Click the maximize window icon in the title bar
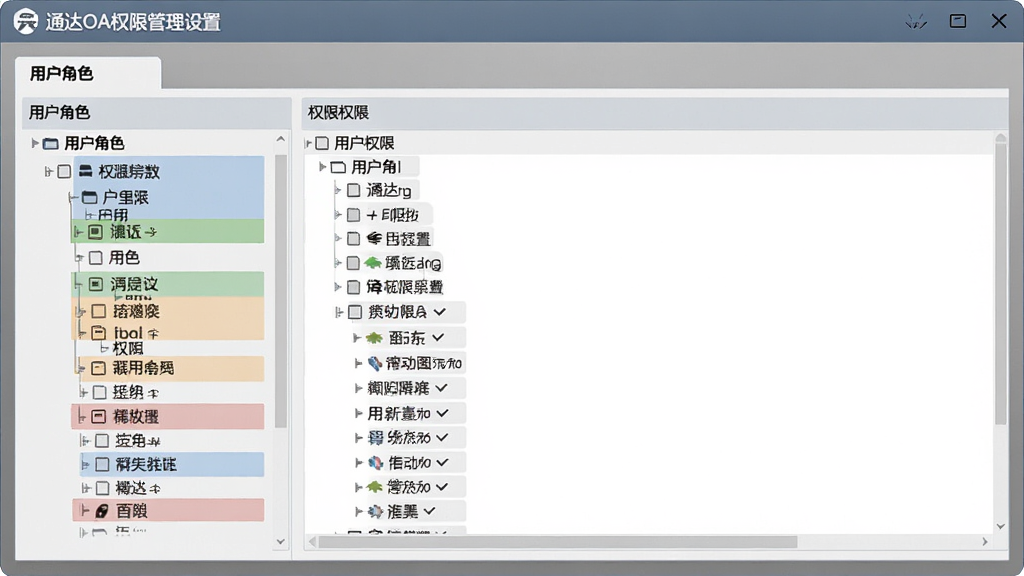The width and height of the screenshot is (1024, 576). [x=958, y=21]
